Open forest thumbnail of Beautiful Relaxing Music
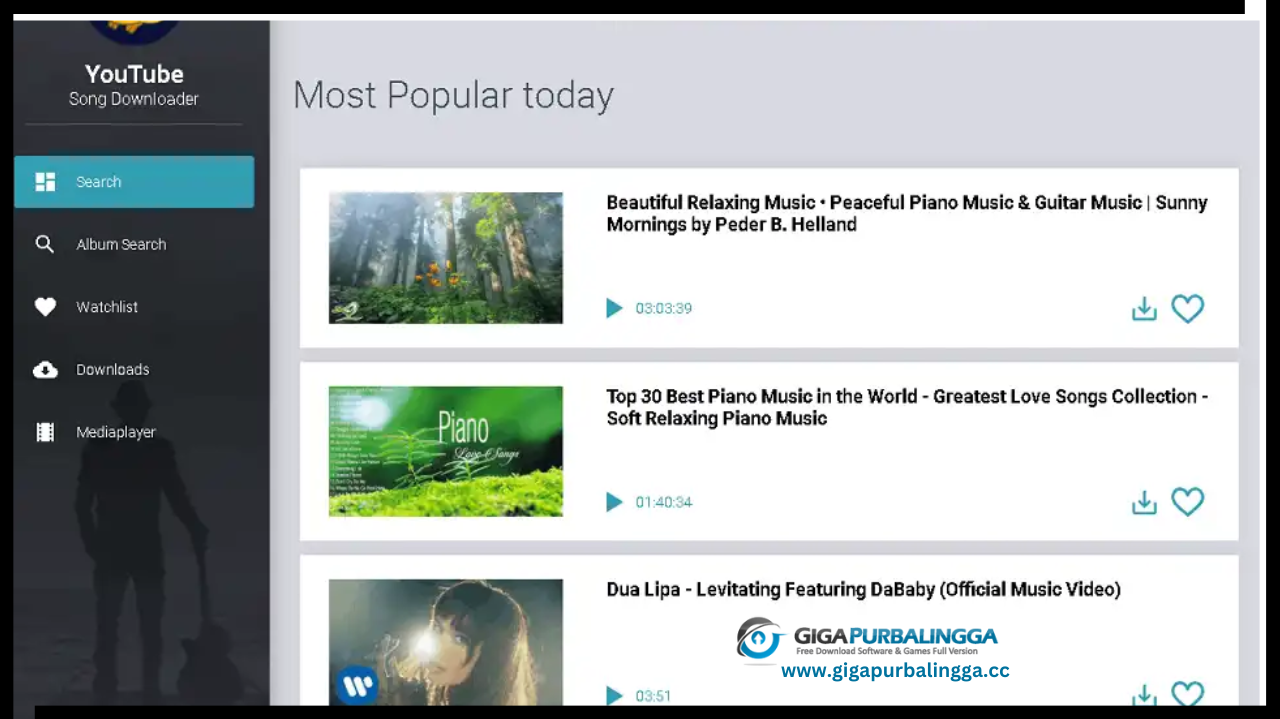 point(446,258)
